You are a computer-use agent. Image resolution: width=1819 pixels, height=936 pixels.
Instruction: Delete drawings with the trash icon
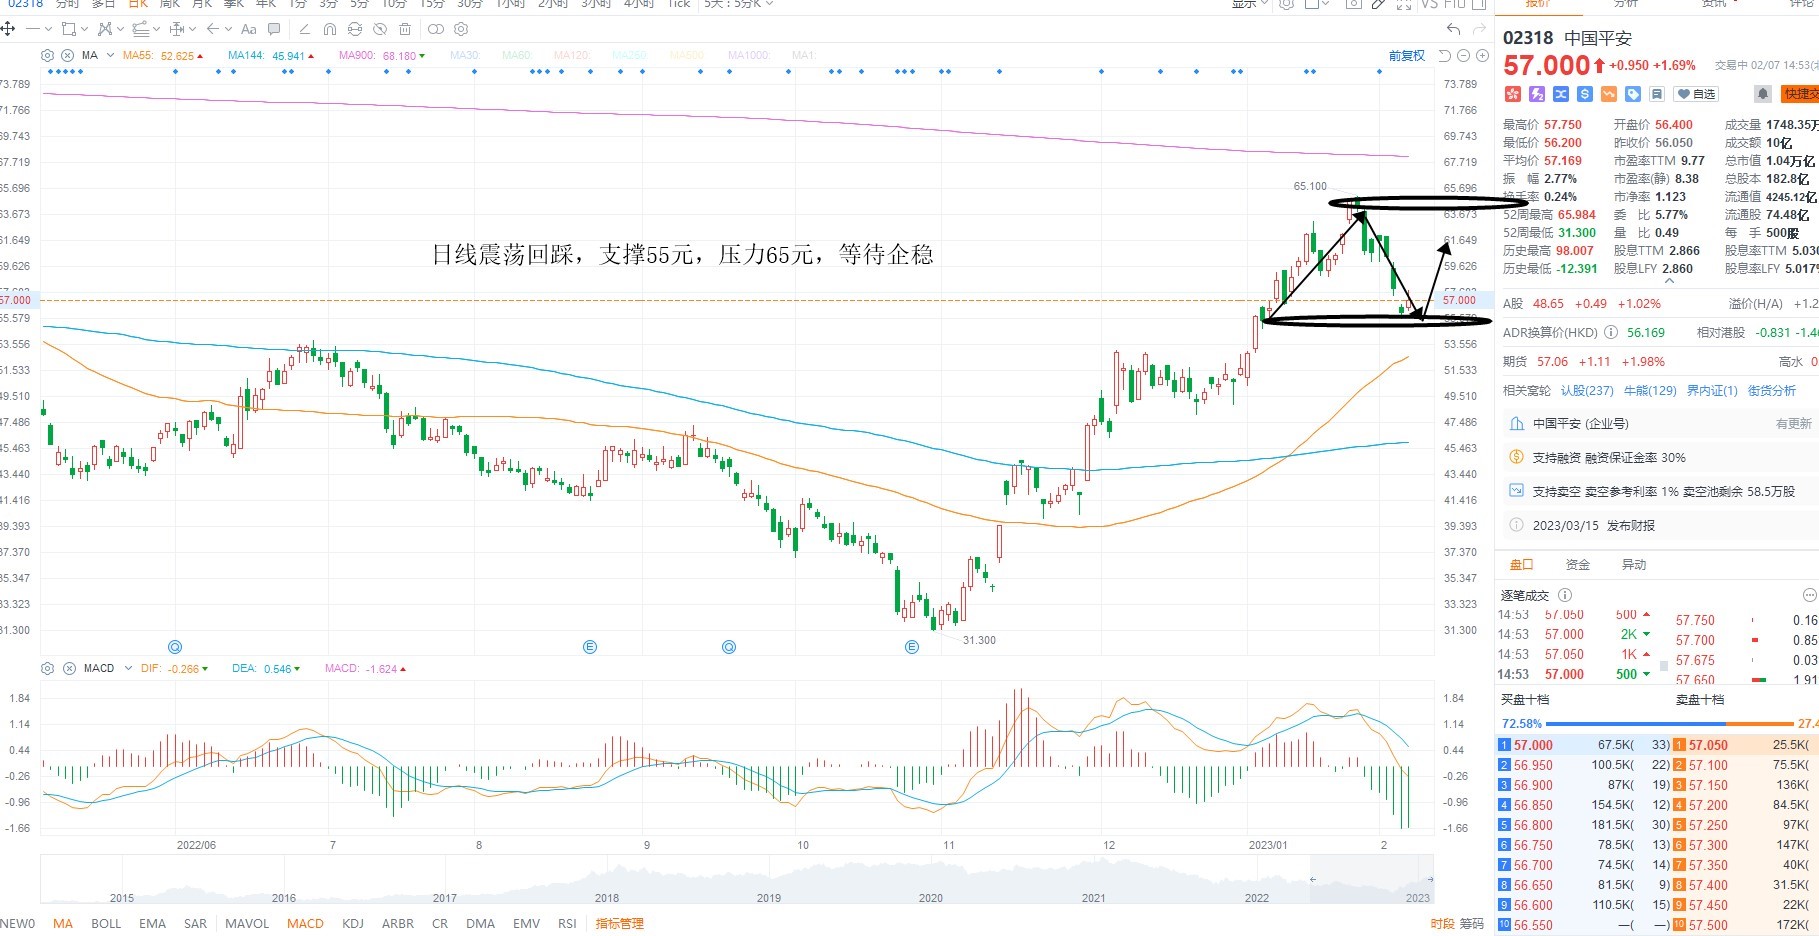tap(404, 29)
